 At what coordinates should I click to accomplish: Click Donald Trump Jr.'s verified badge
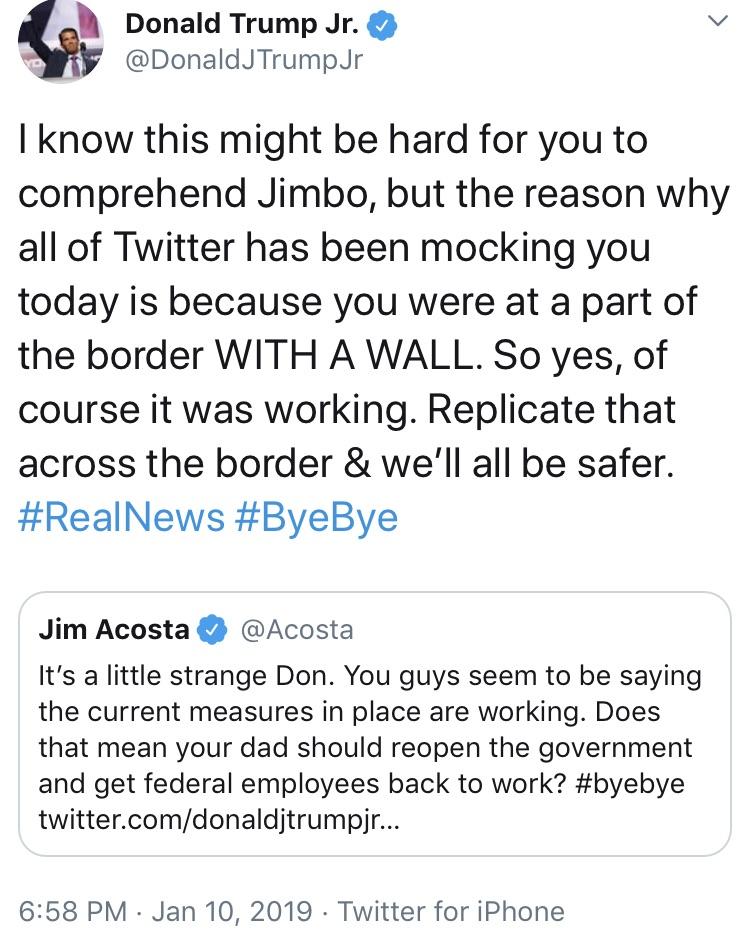coord(382,27)
